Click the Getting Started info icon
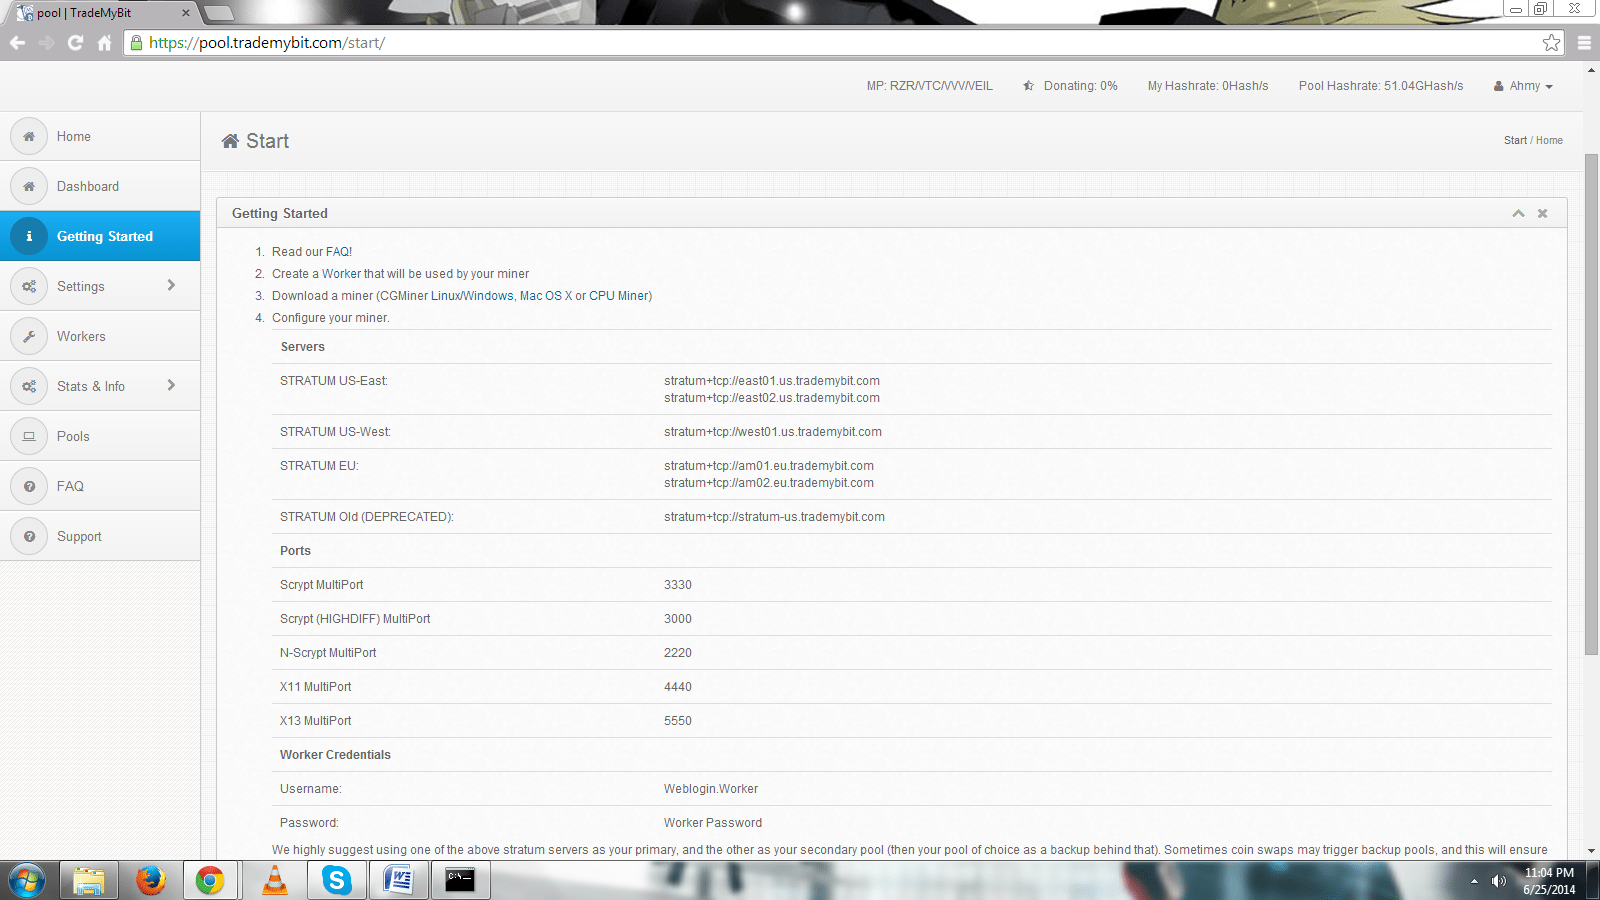The height and width of the screenshot is (900, 1600). (29, 236)
